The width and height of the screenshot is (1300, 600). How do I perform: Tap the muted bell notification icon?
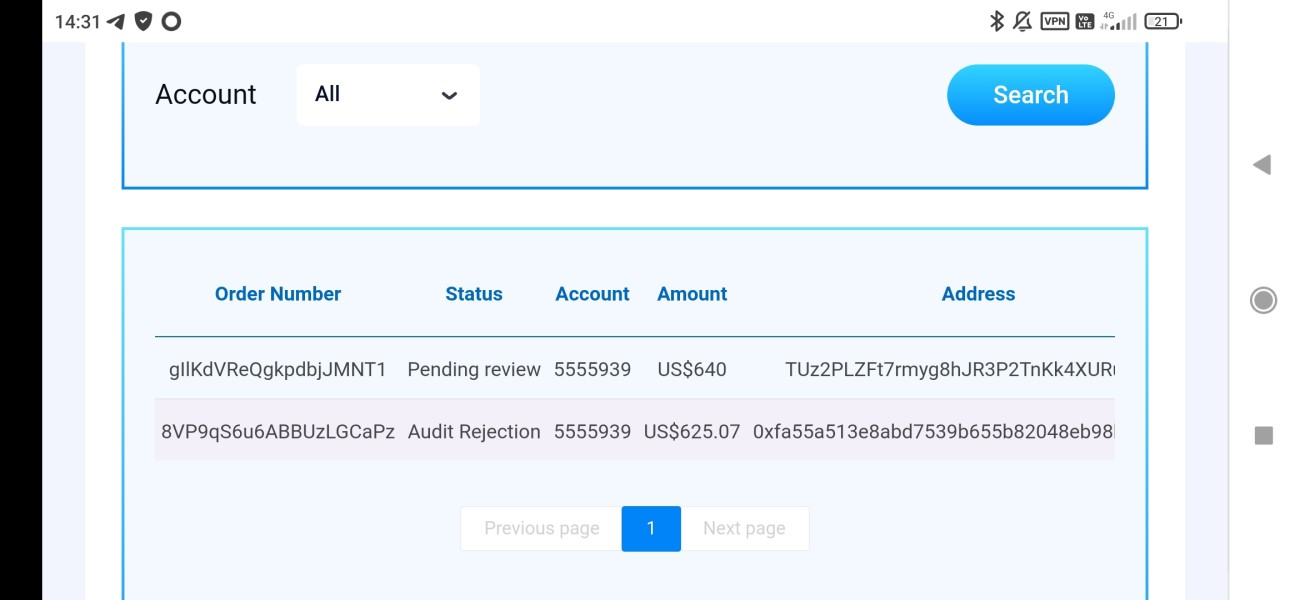[x=1023, y=21]
